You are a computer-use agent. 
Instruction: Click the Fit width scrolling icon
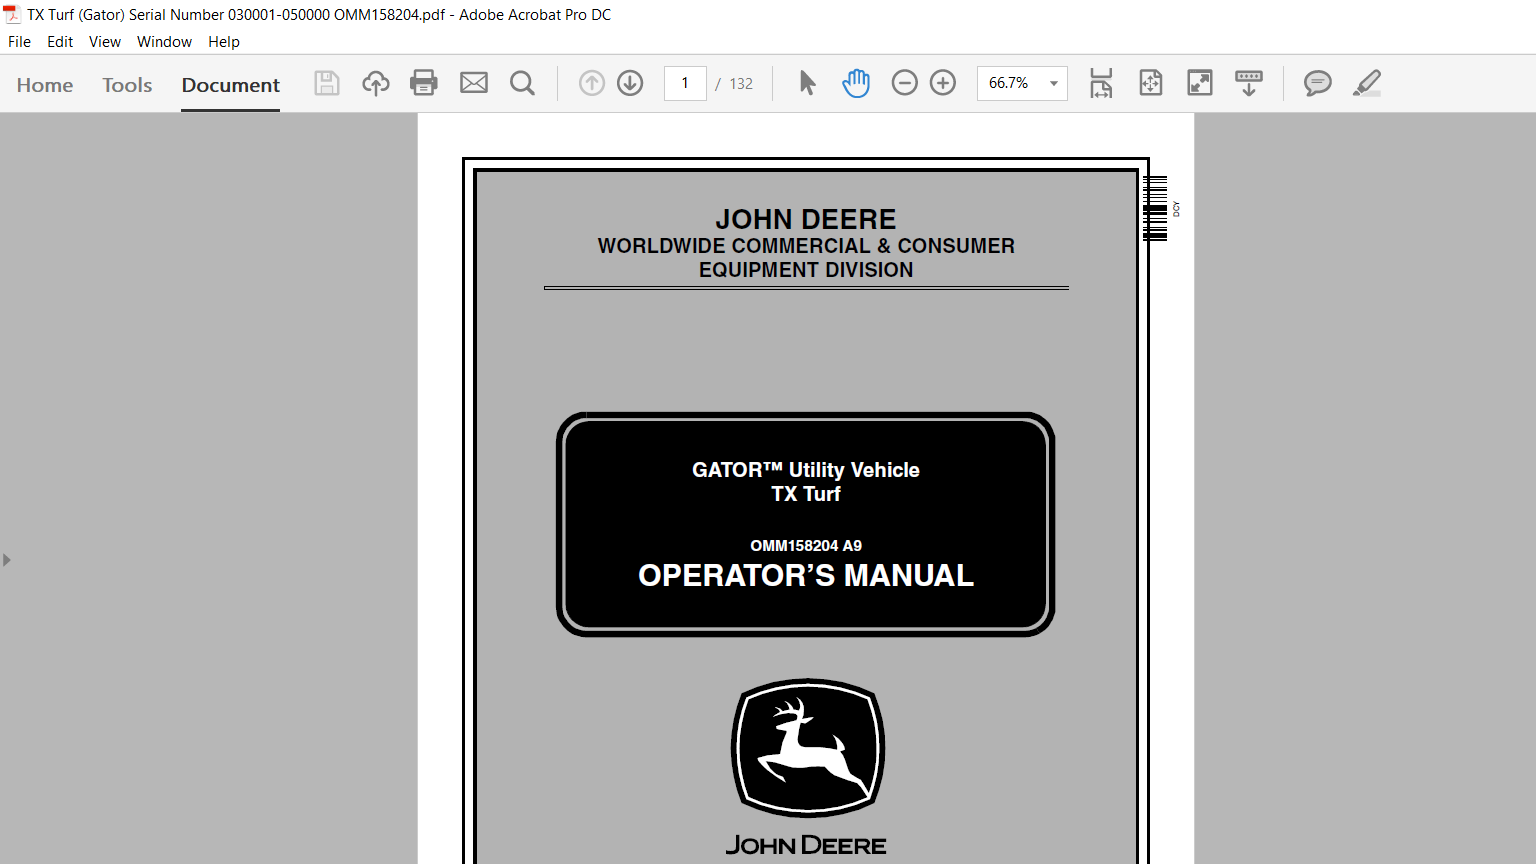pos(1101,83)
